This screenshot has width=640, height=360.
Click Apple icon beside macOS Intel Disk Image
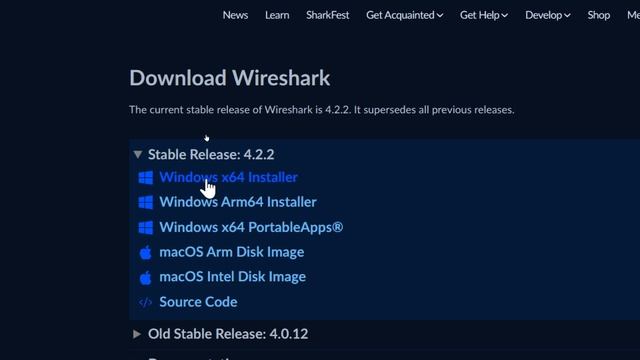coord(145,278)
